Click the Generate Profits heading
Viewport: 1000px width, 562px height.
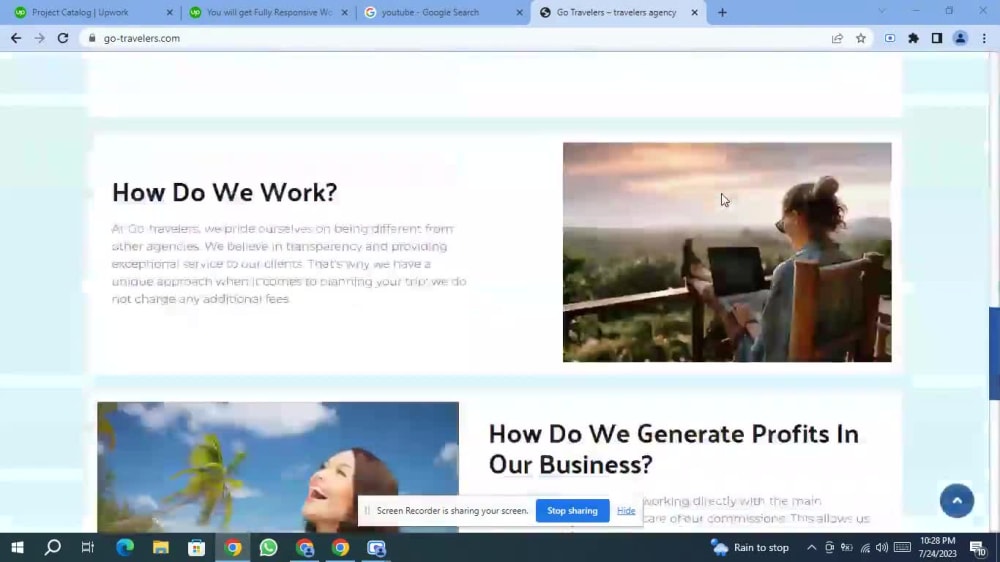(x=673, y=449)
